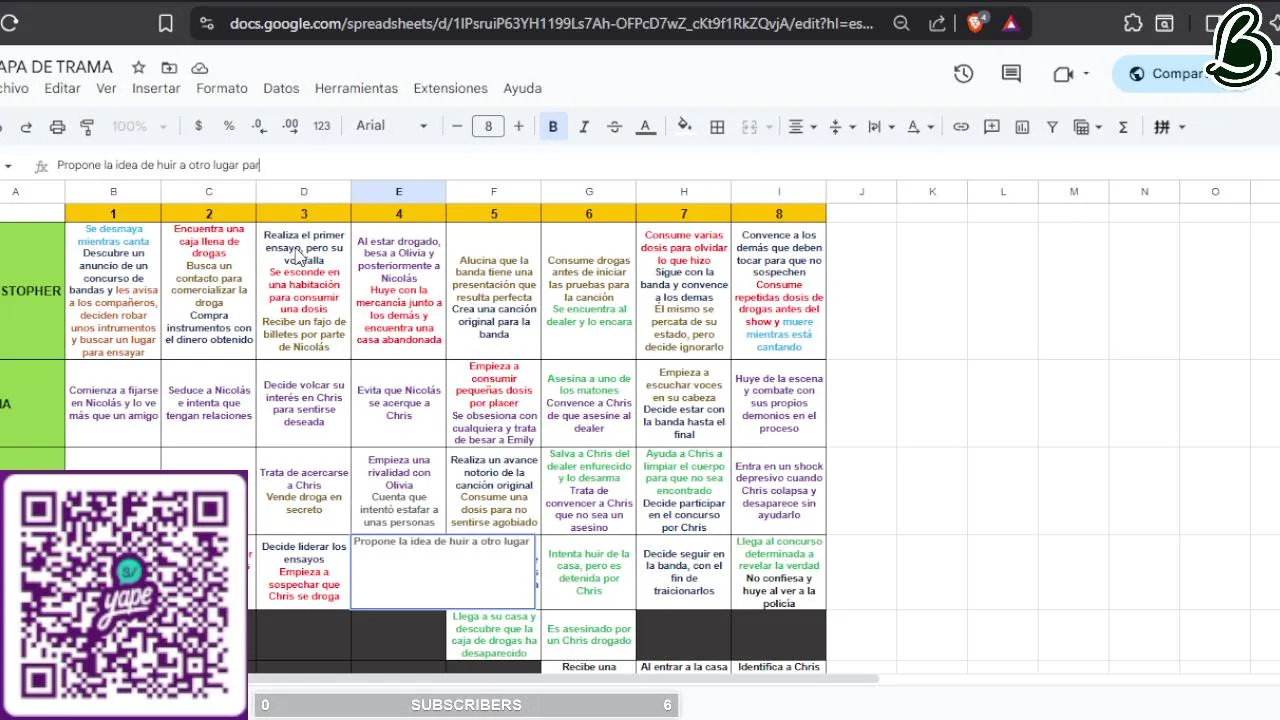
Task: Open the borders tool
Action: (x=717, y=127)
